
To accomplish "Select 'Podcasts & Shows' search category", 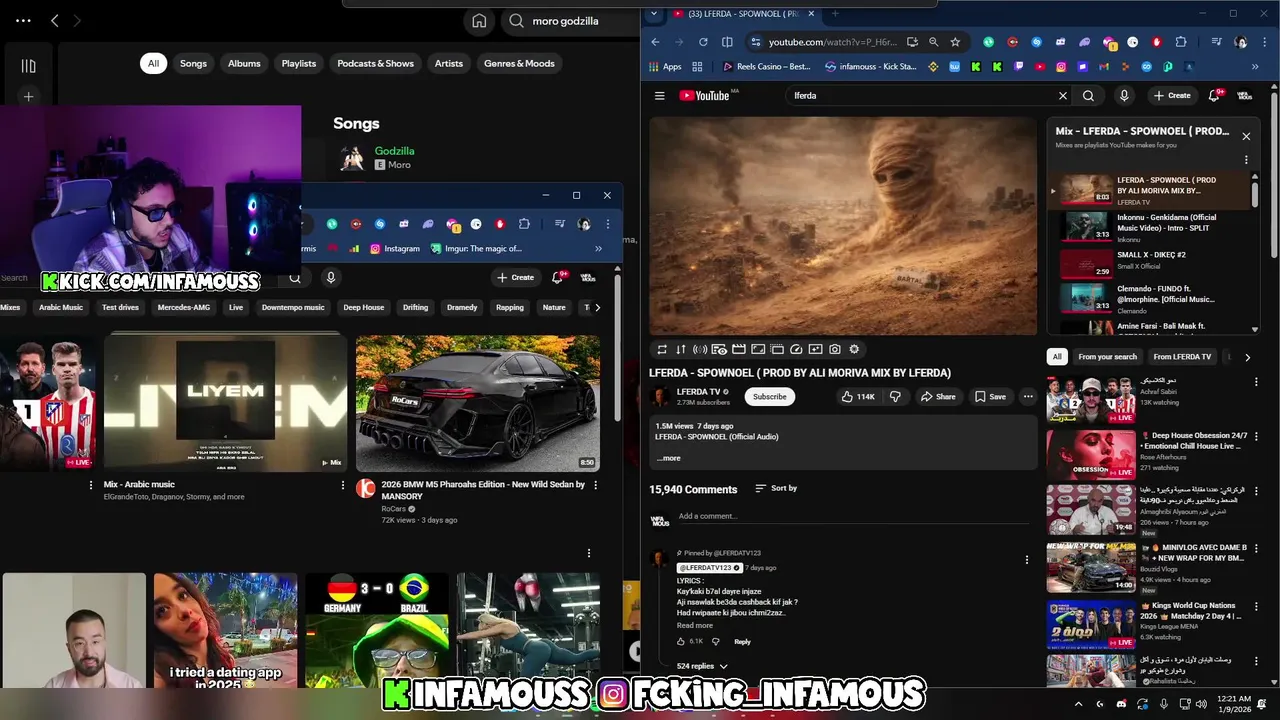I will [375, 63].
